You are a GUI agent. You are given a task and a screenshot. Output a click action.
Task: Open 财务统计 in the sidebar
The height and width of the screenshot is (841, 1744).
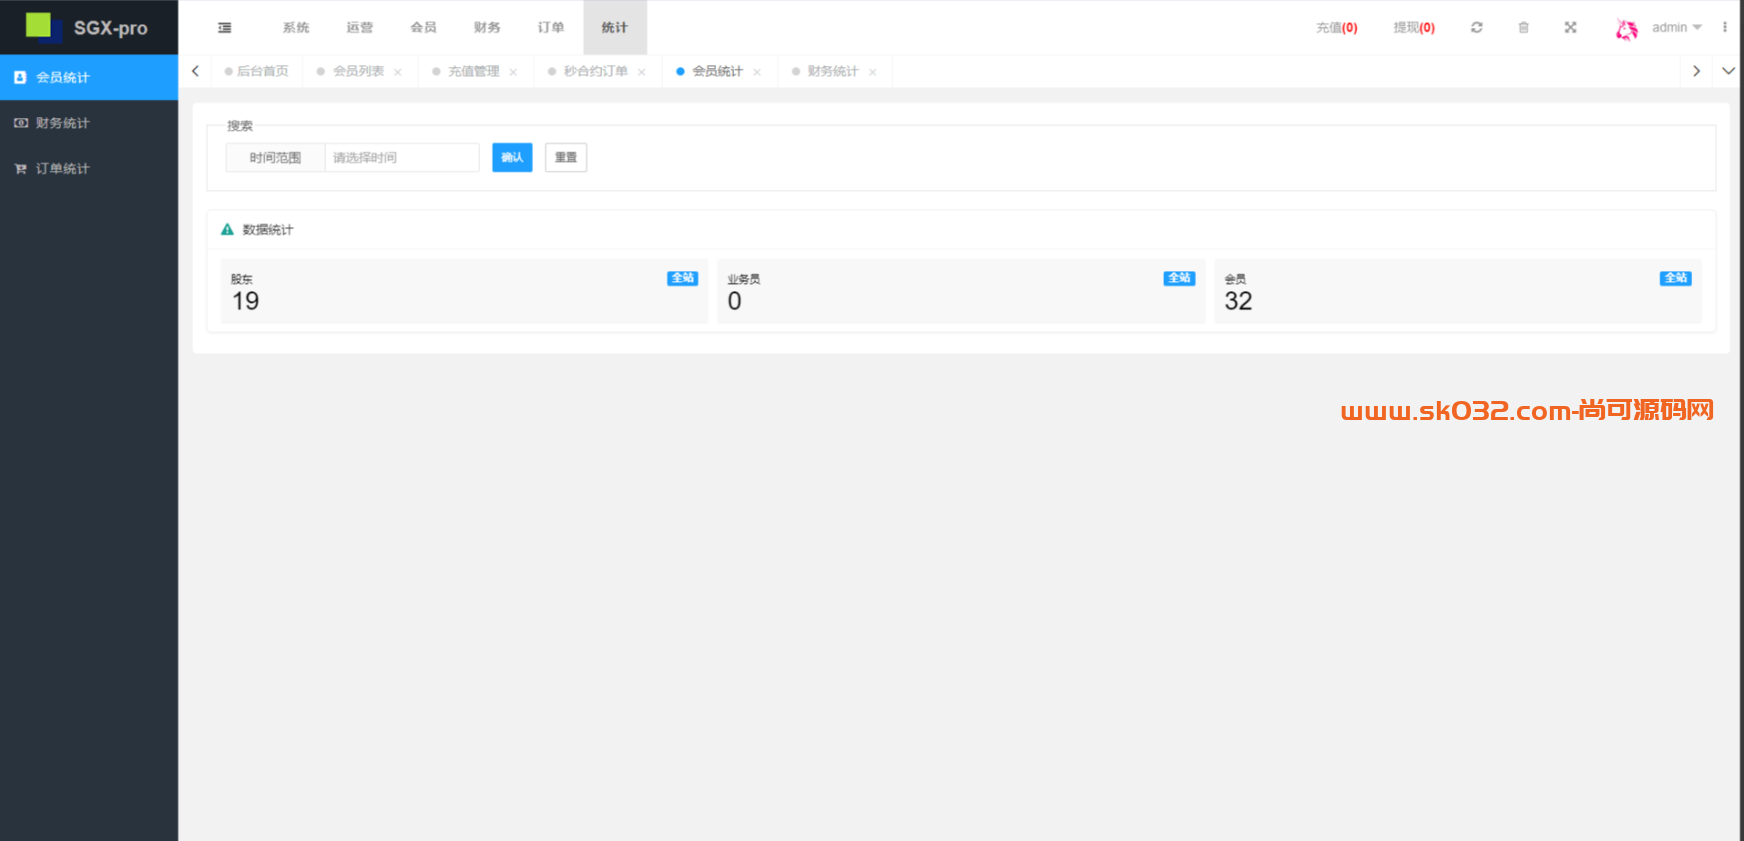(x=89, y=123)
